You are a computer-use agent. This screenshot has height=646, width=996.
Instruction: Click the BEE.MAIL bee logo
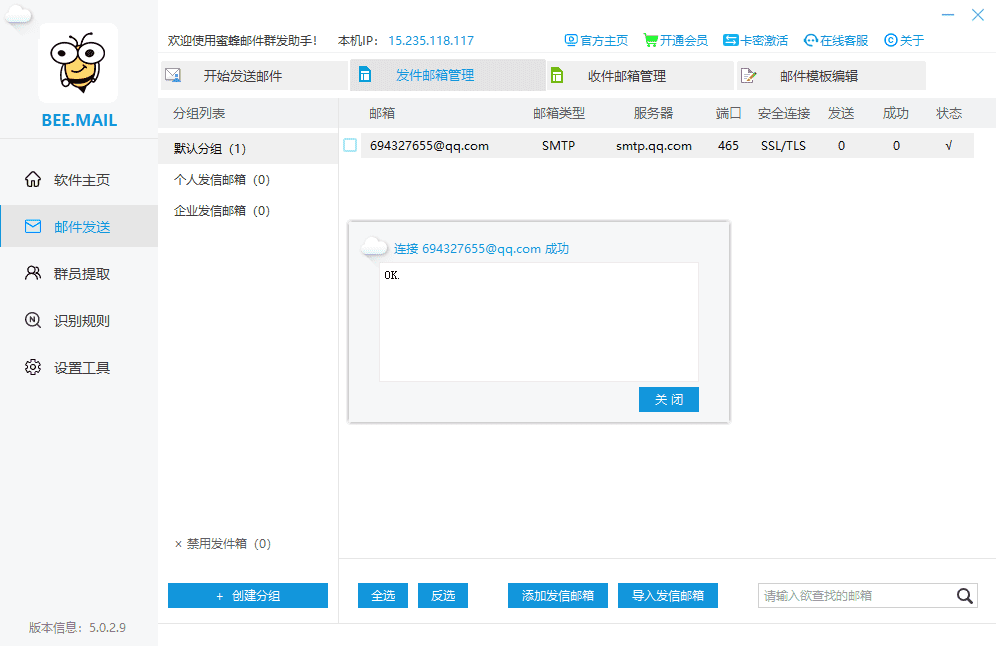coord(78,63)
